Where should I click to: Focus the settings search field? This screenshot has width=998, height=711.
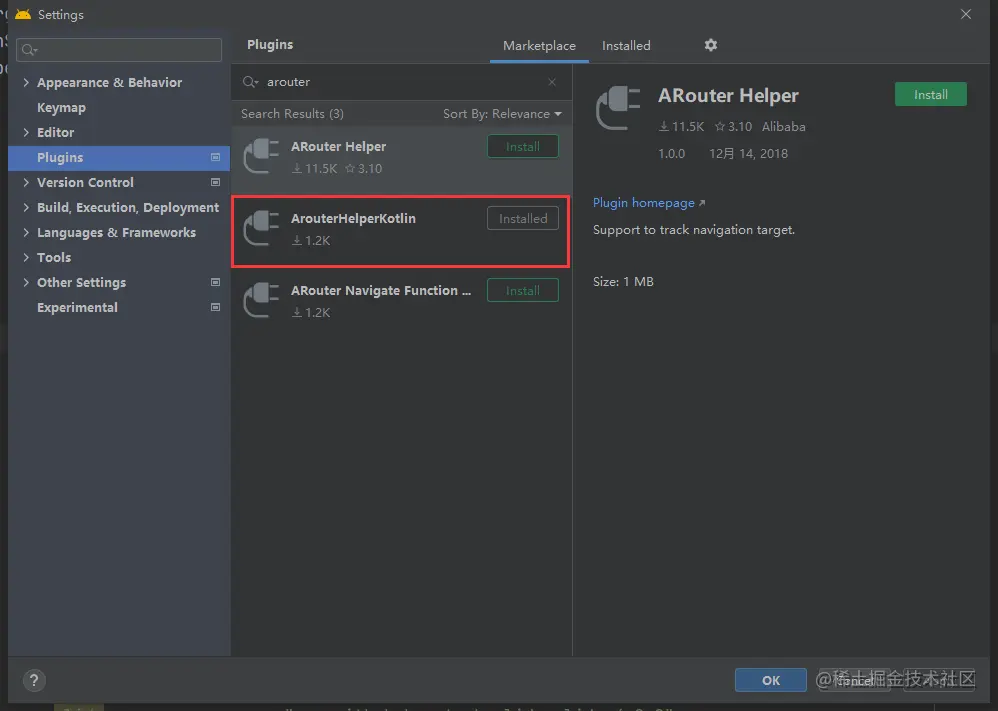119,50
